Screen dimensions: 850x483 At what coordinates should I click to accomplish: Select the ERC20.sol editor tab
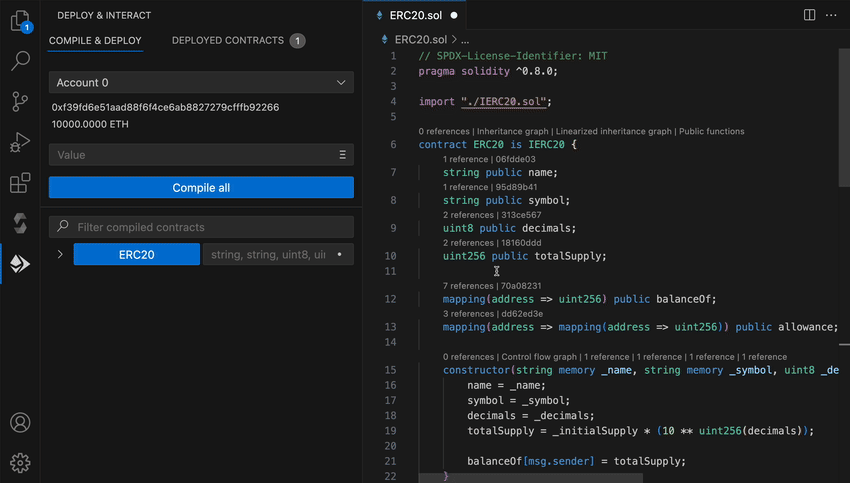click(x=416, y=16)
